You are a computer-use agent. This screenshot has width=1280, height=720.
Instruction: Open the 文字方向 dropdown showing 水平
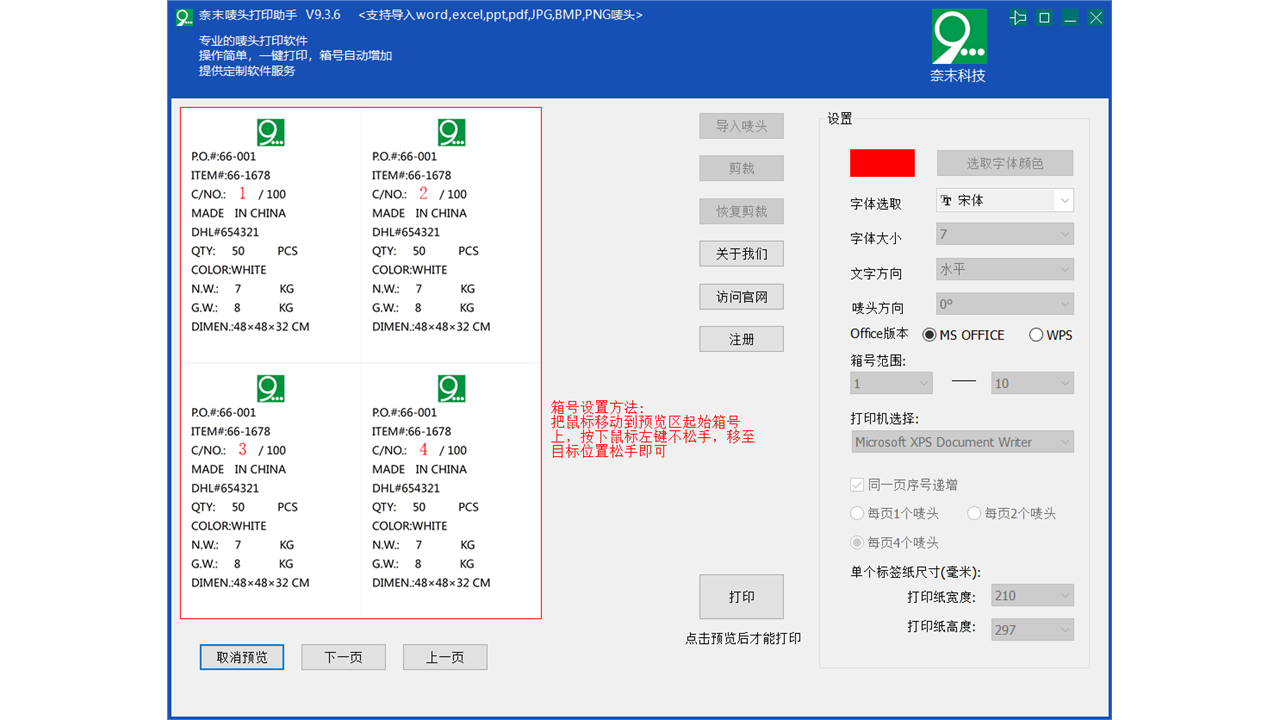pos(1005,269)
